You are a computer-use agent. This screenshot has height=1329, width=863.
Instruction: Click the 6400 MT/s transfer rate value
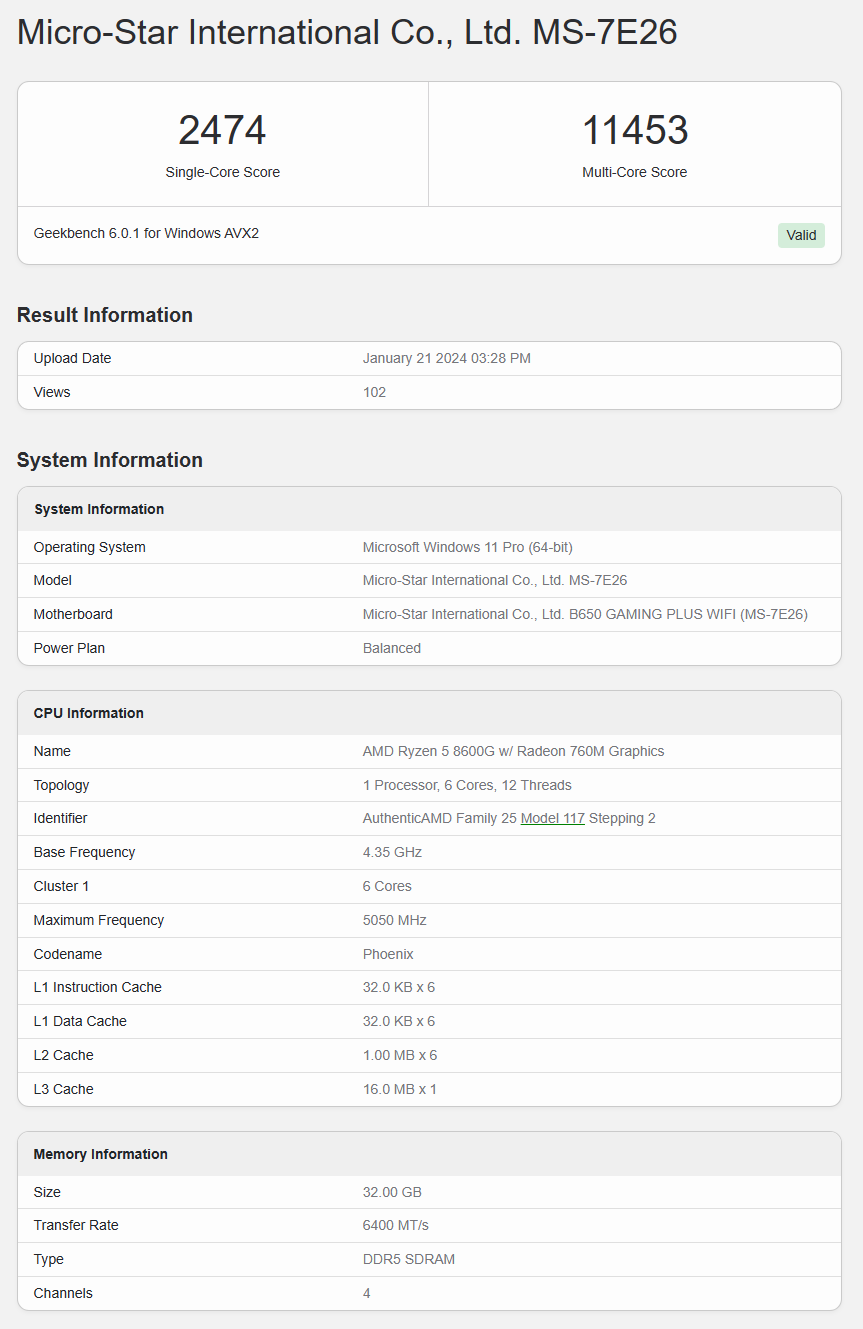tap(396, 1225)
